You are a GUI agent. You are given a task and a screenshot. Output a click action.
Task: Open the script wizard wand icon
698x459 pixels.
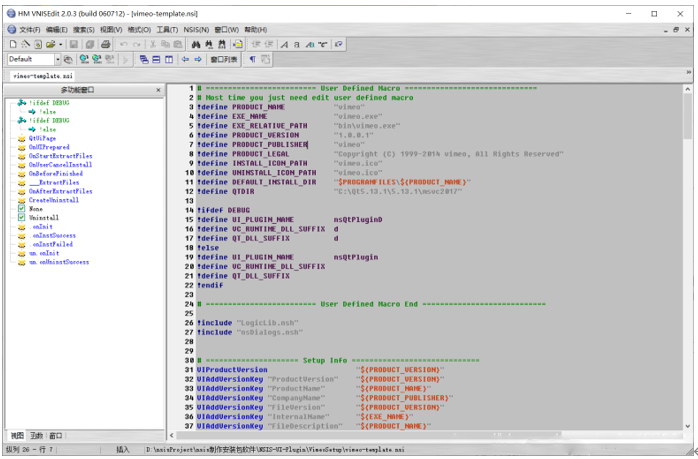tap(25, 44)
